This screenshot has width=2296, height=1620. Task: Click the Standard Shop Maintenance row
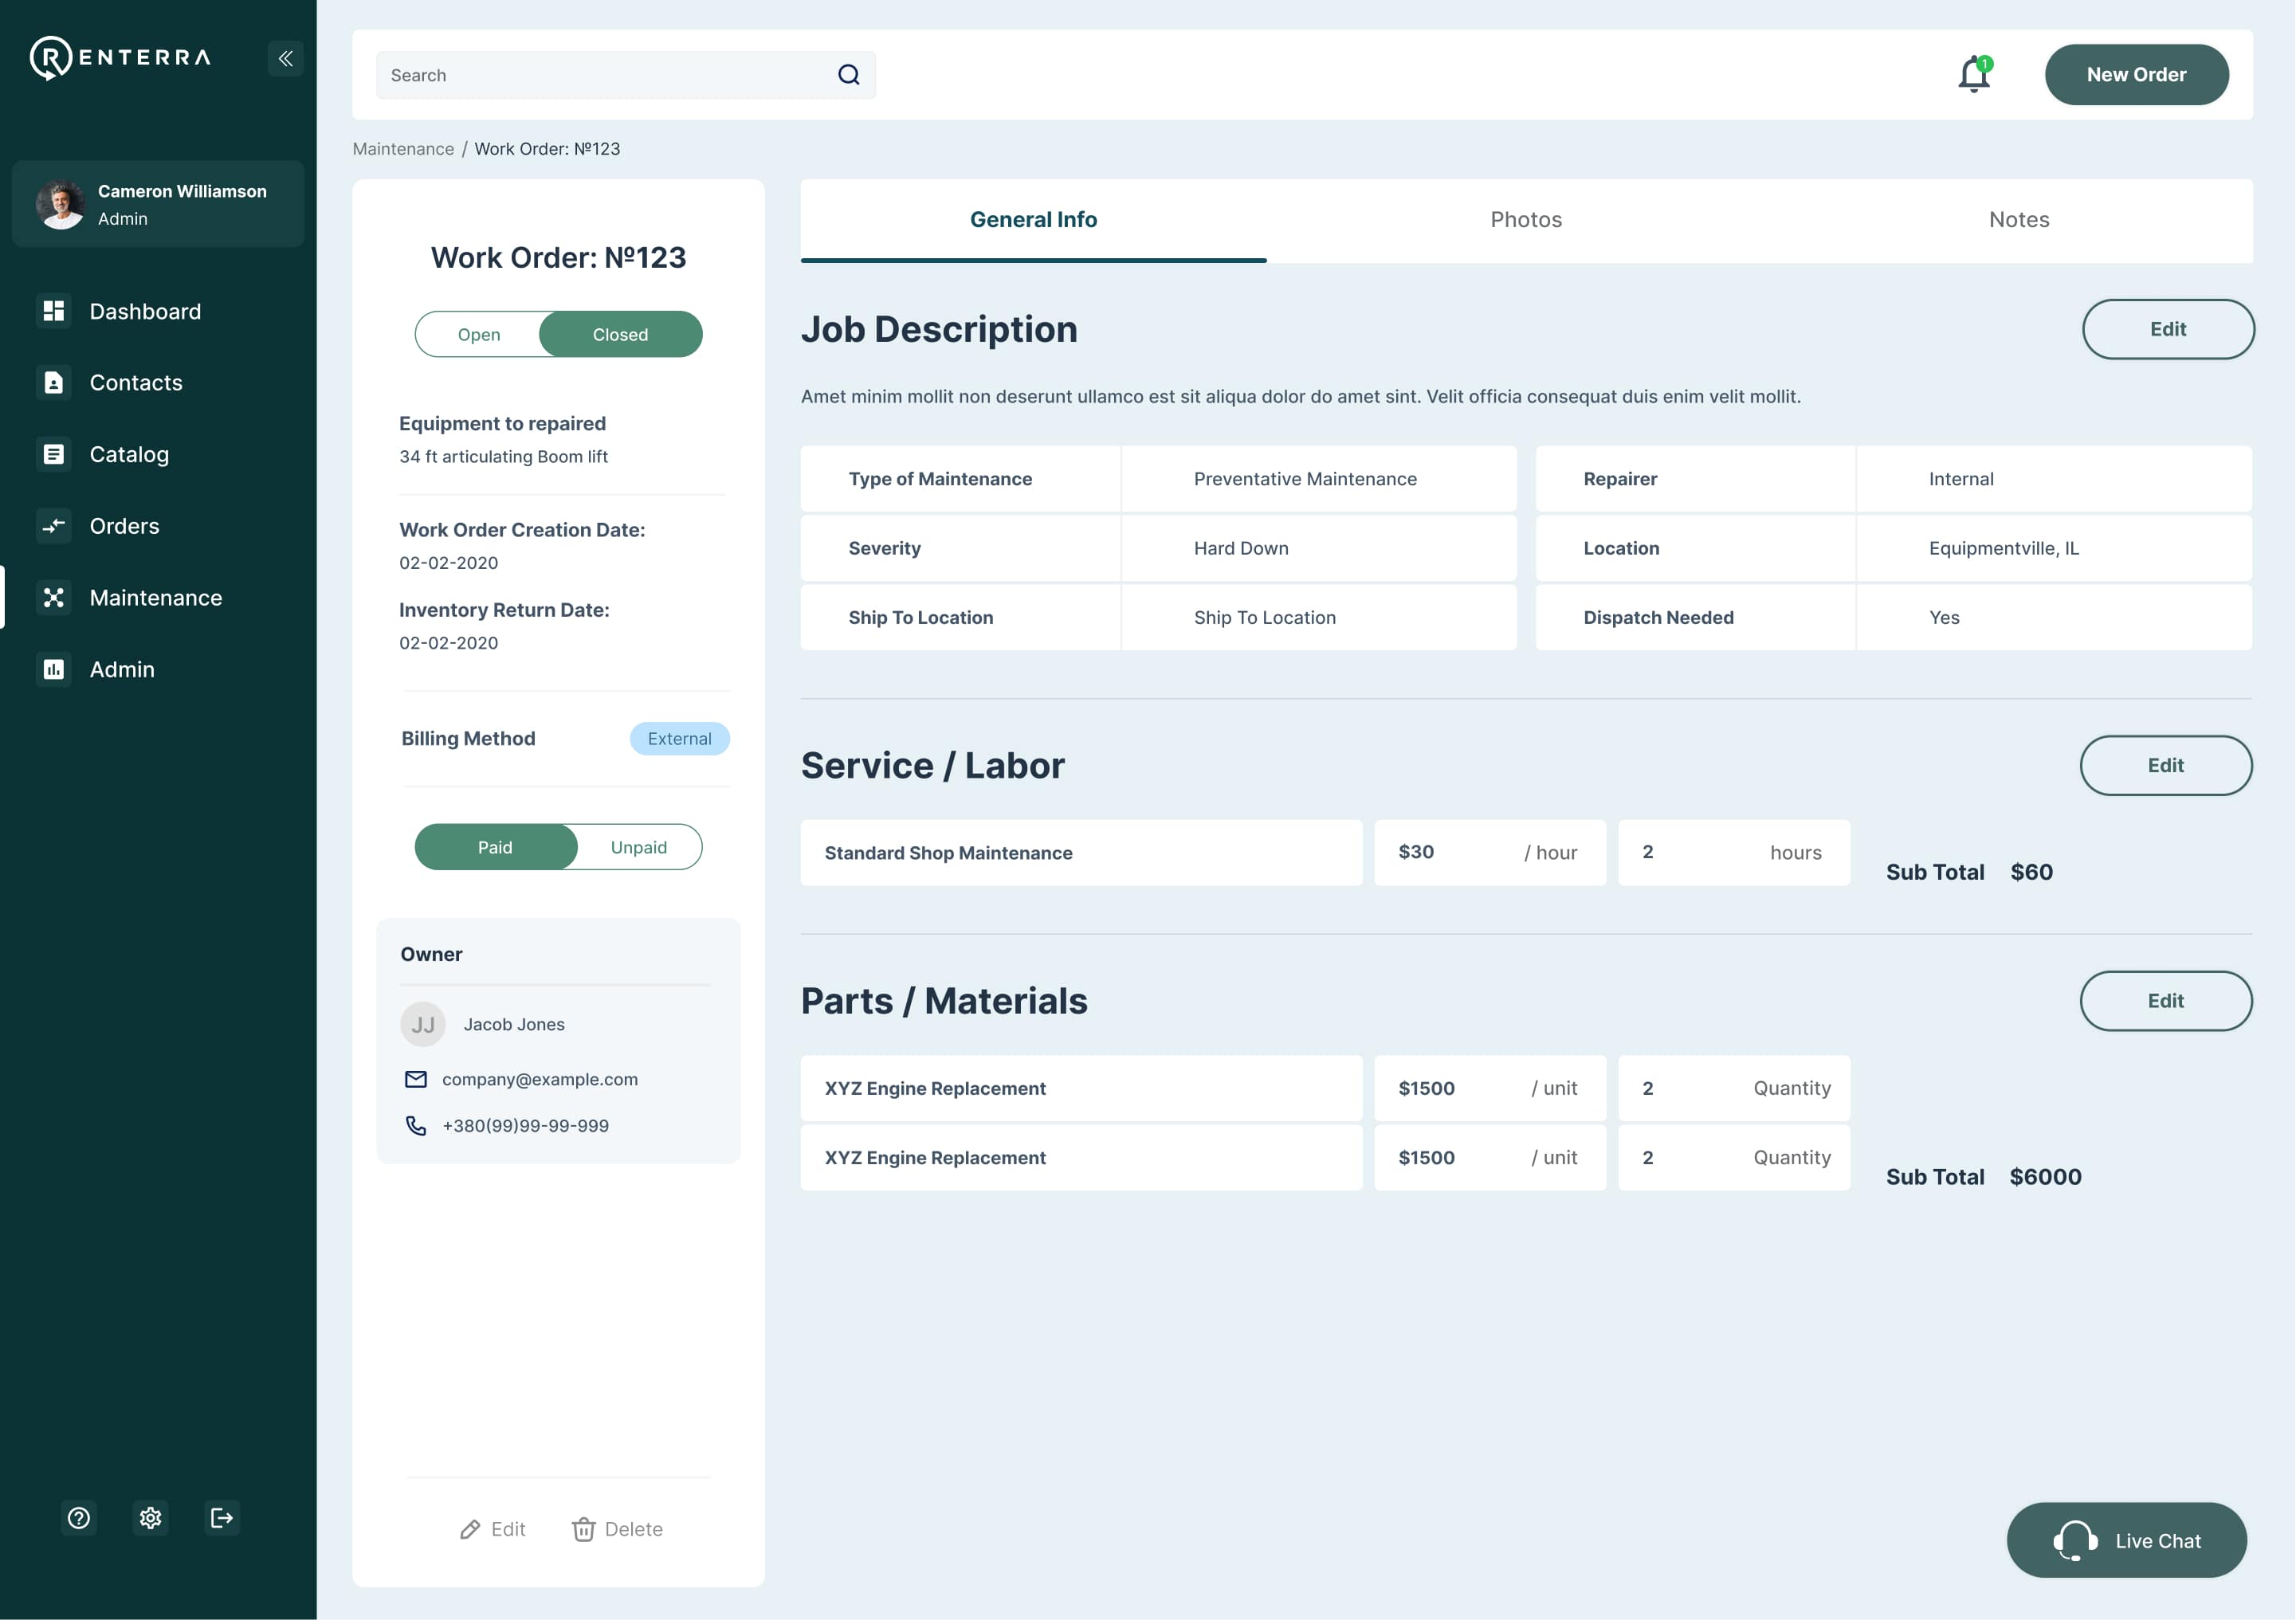[1081, 853]
